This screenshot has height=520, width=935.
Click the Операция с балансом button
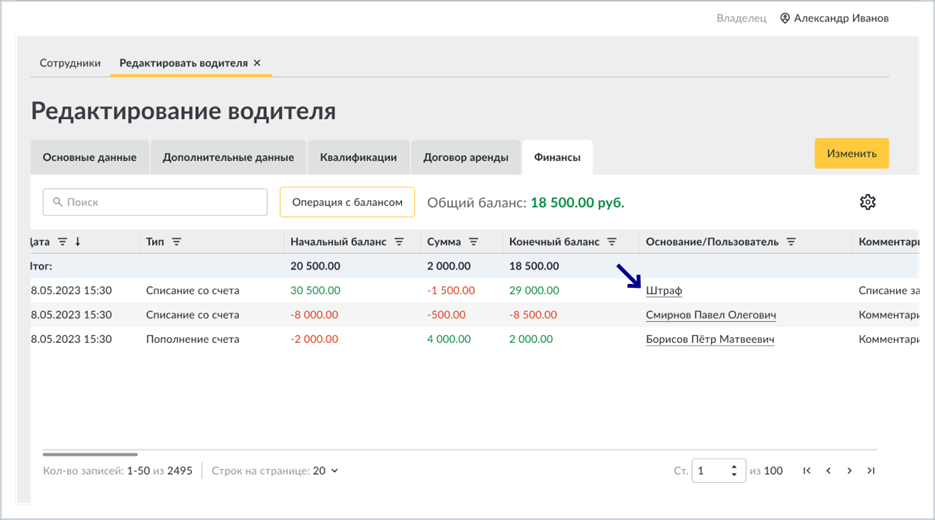point(347,202)
